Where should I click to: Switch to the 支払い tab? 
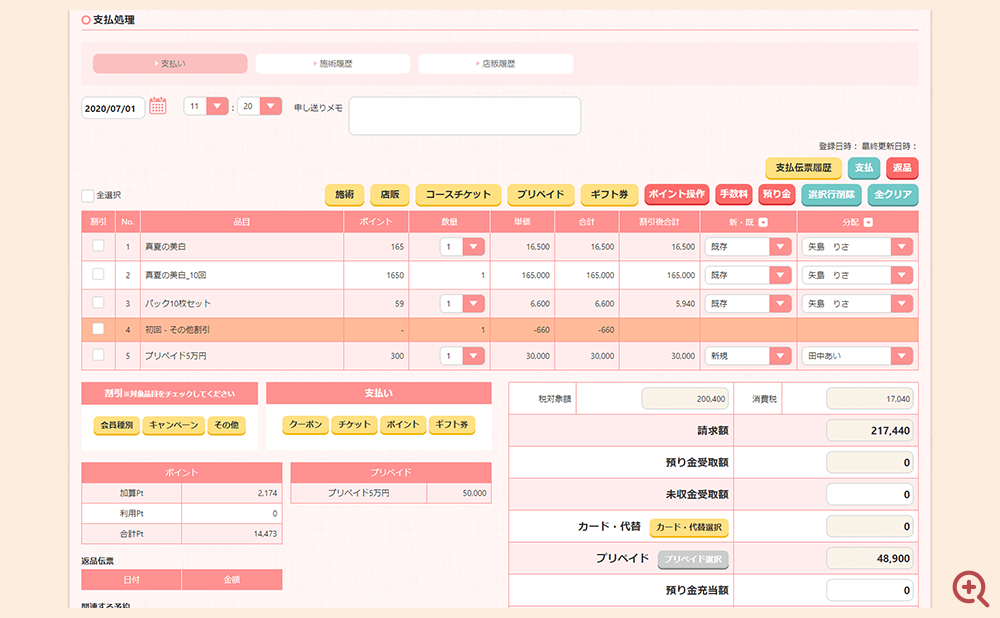[170, 64]
